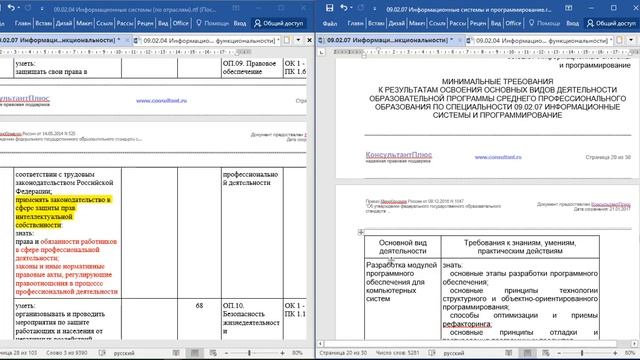Open the Главная tab in the right window
Image resolution: width=640 pixels, height=360 pixels.
coord(355,24)
